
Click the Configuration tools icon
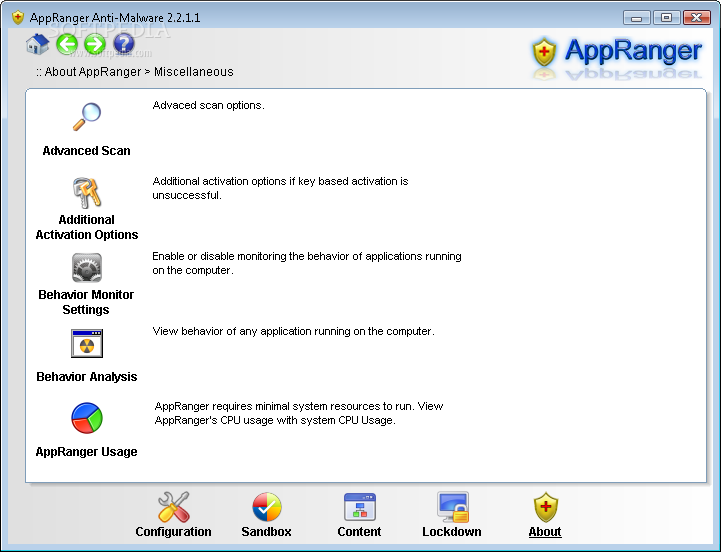pos(173,507)
